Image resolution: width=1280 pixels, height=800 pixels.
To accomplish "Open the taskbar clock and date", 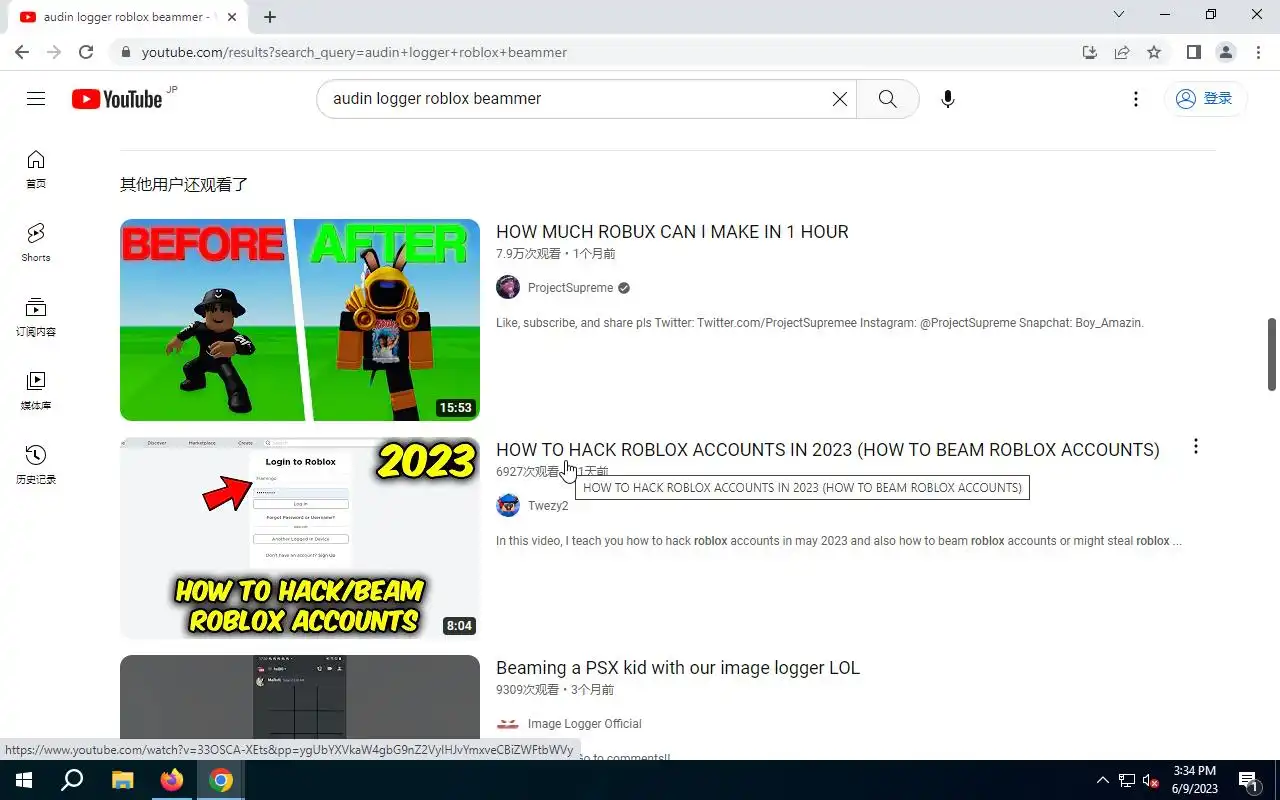I will (x=1195, y=780).
